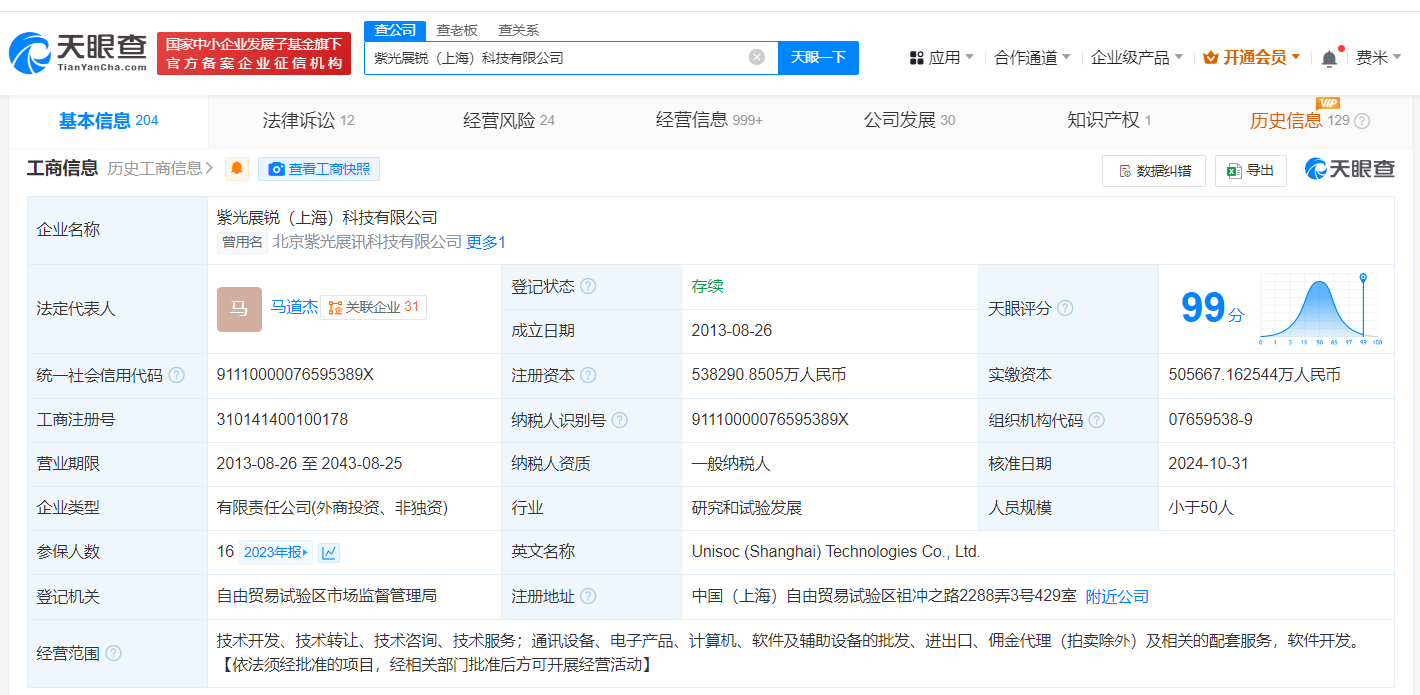
Task: Click the 附近公司 link
Action: [1117, 596]
